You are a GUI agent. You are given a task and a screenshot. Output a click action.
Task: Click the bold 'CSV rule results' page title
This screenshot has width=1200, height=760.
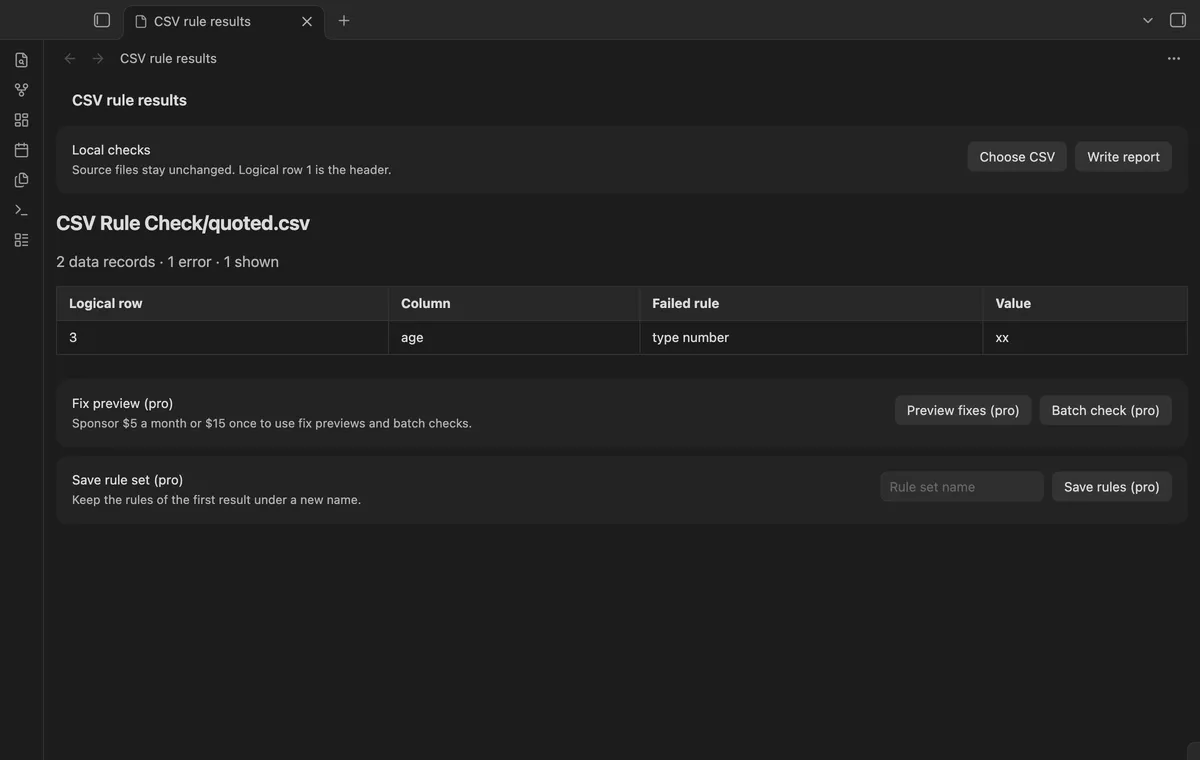(129, 100)
